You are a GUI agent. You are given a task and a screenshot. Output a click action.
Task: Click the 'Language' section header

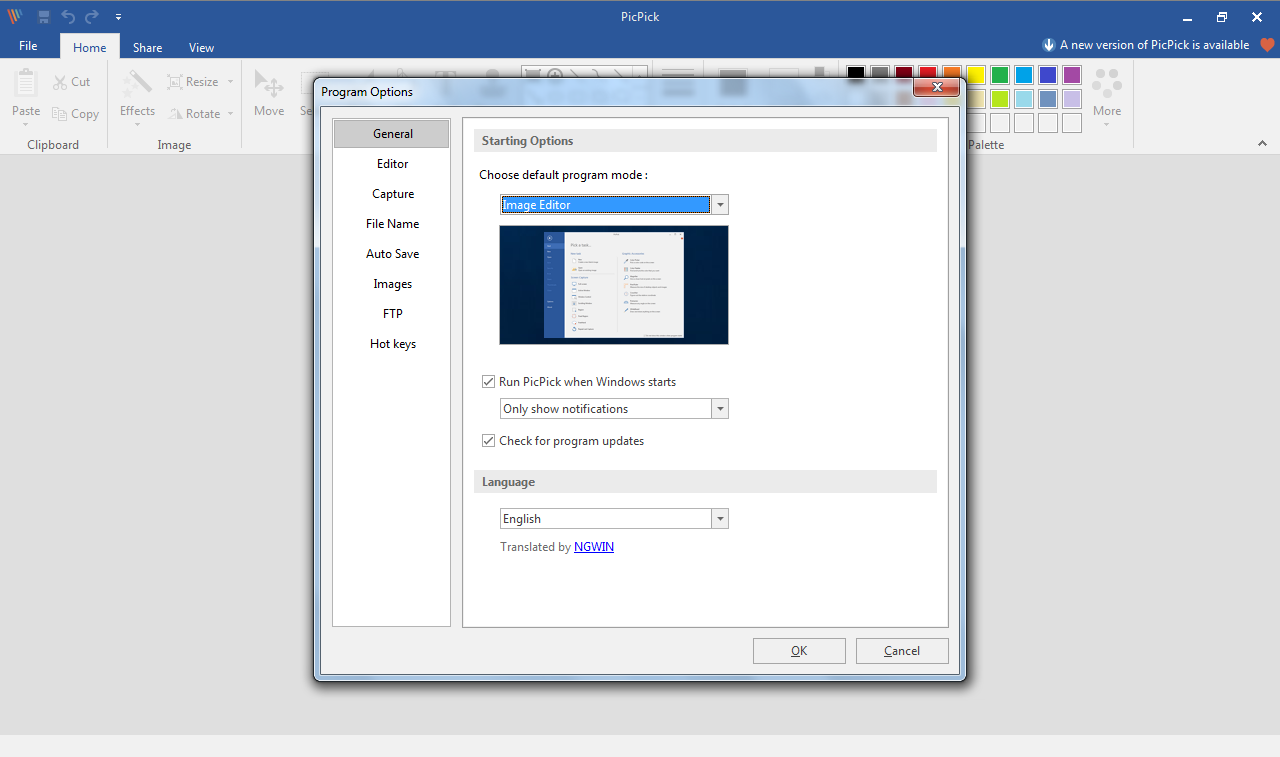[705, 482]
